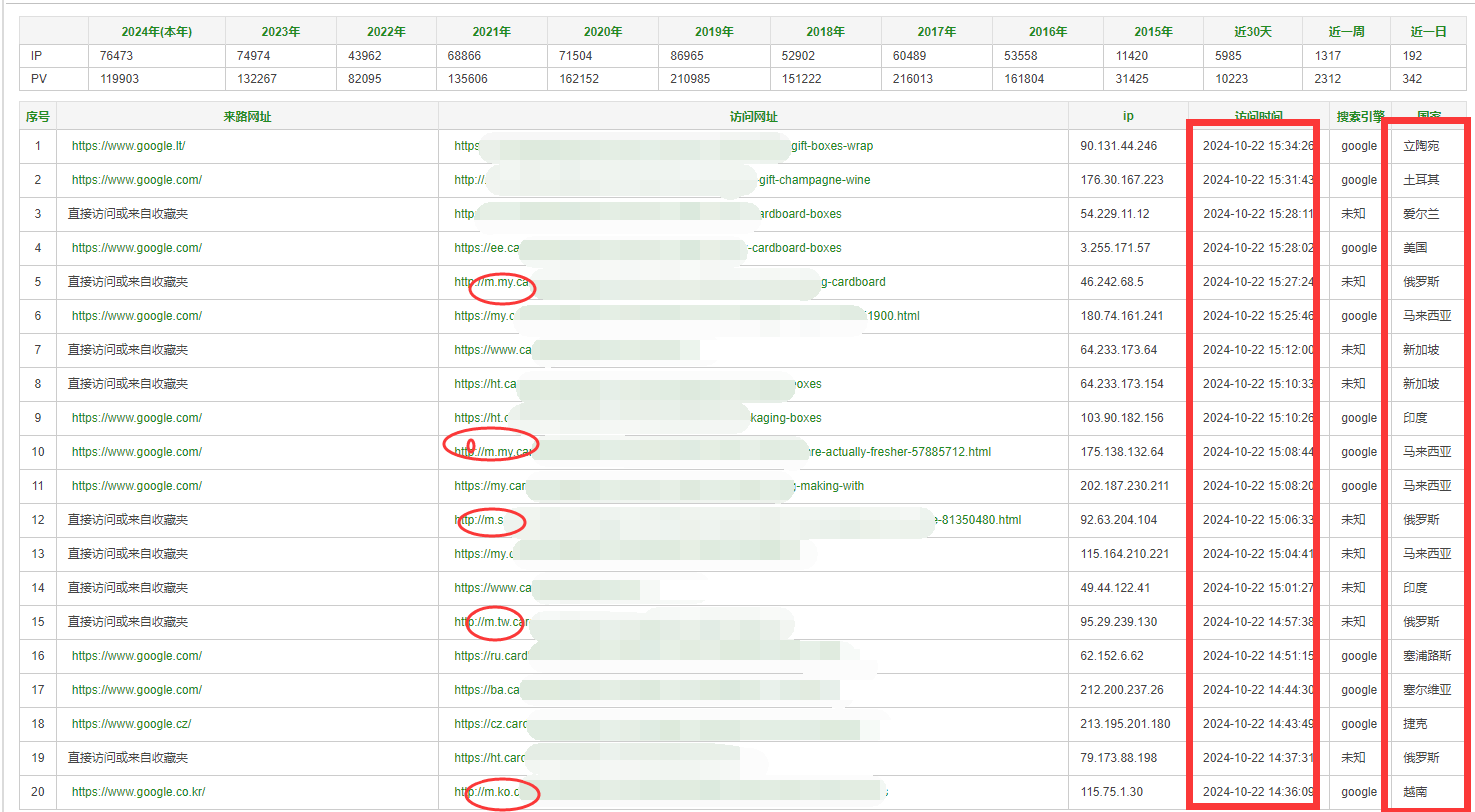Select the IP address 92.63.204.104
The image size is (1475, 812).
(x=1119, y=520)
